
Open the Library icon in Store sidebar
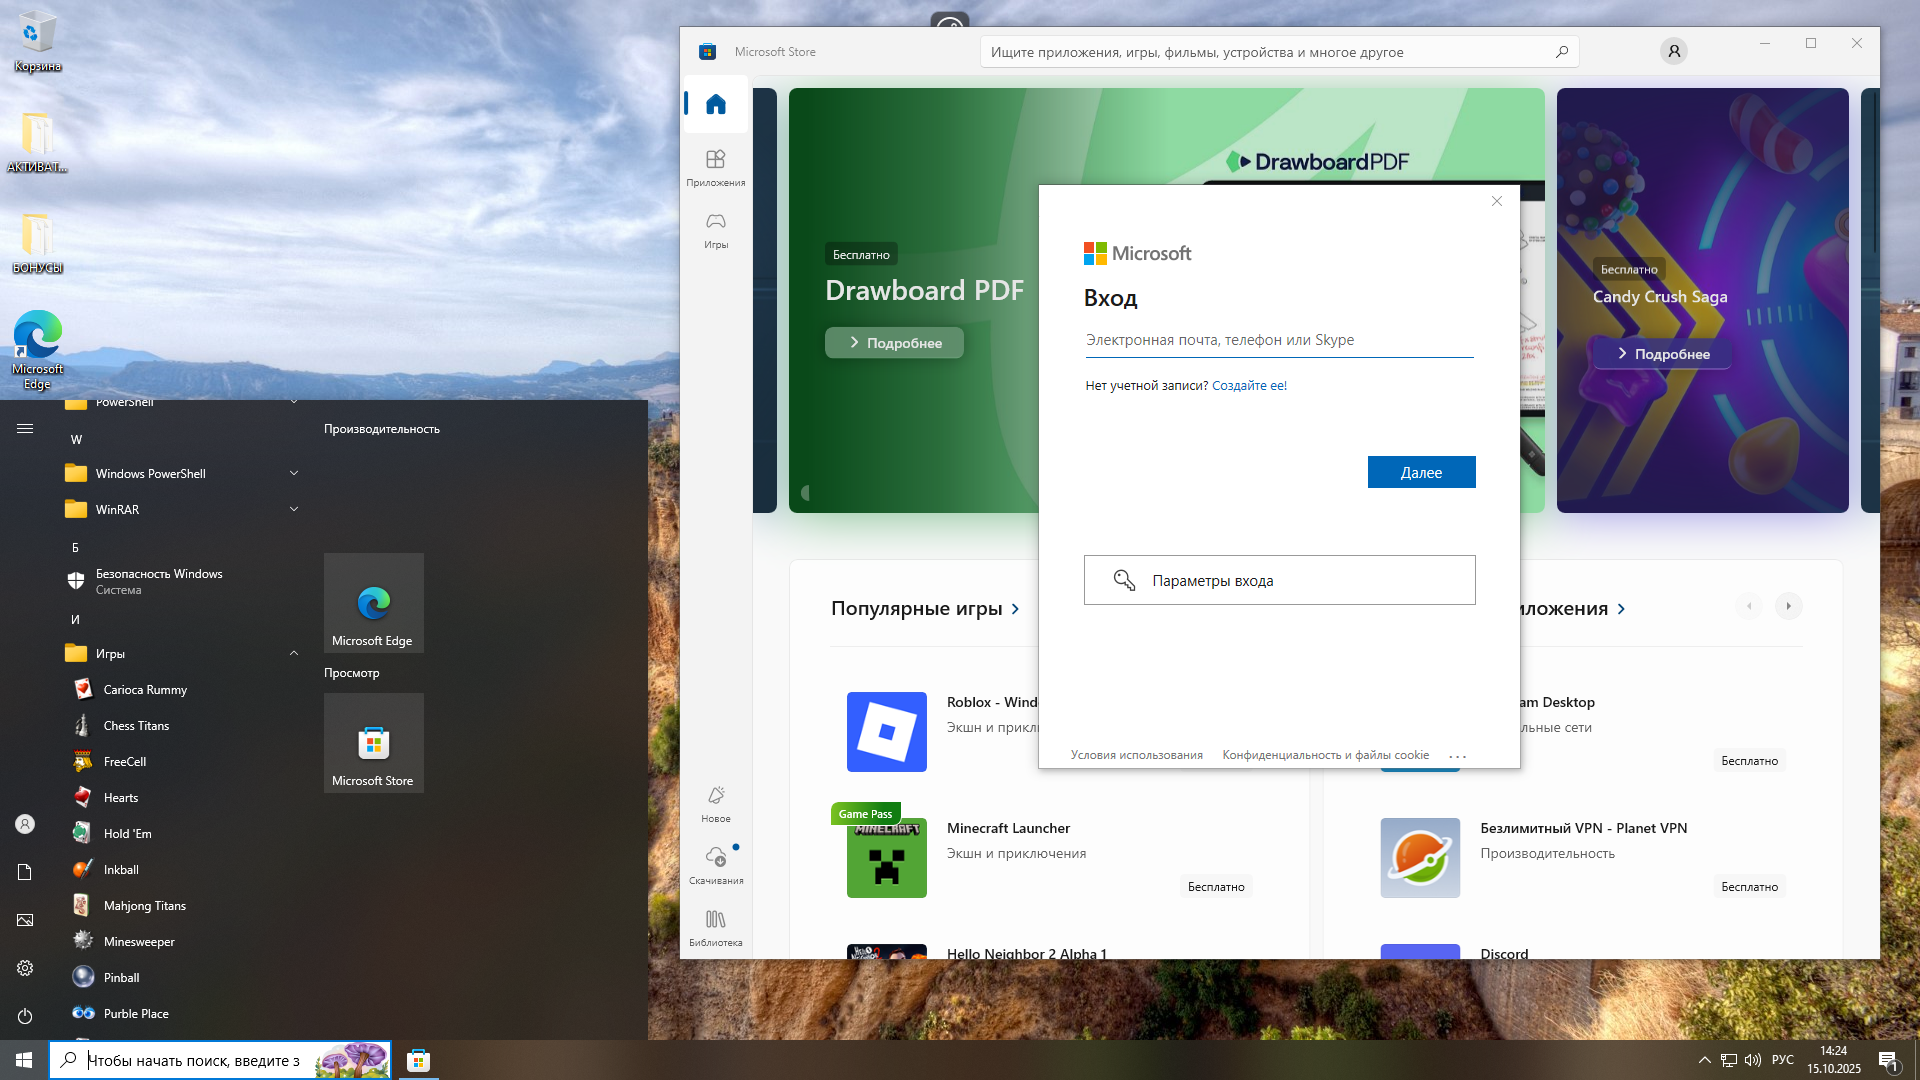click(x=715, y=926)
